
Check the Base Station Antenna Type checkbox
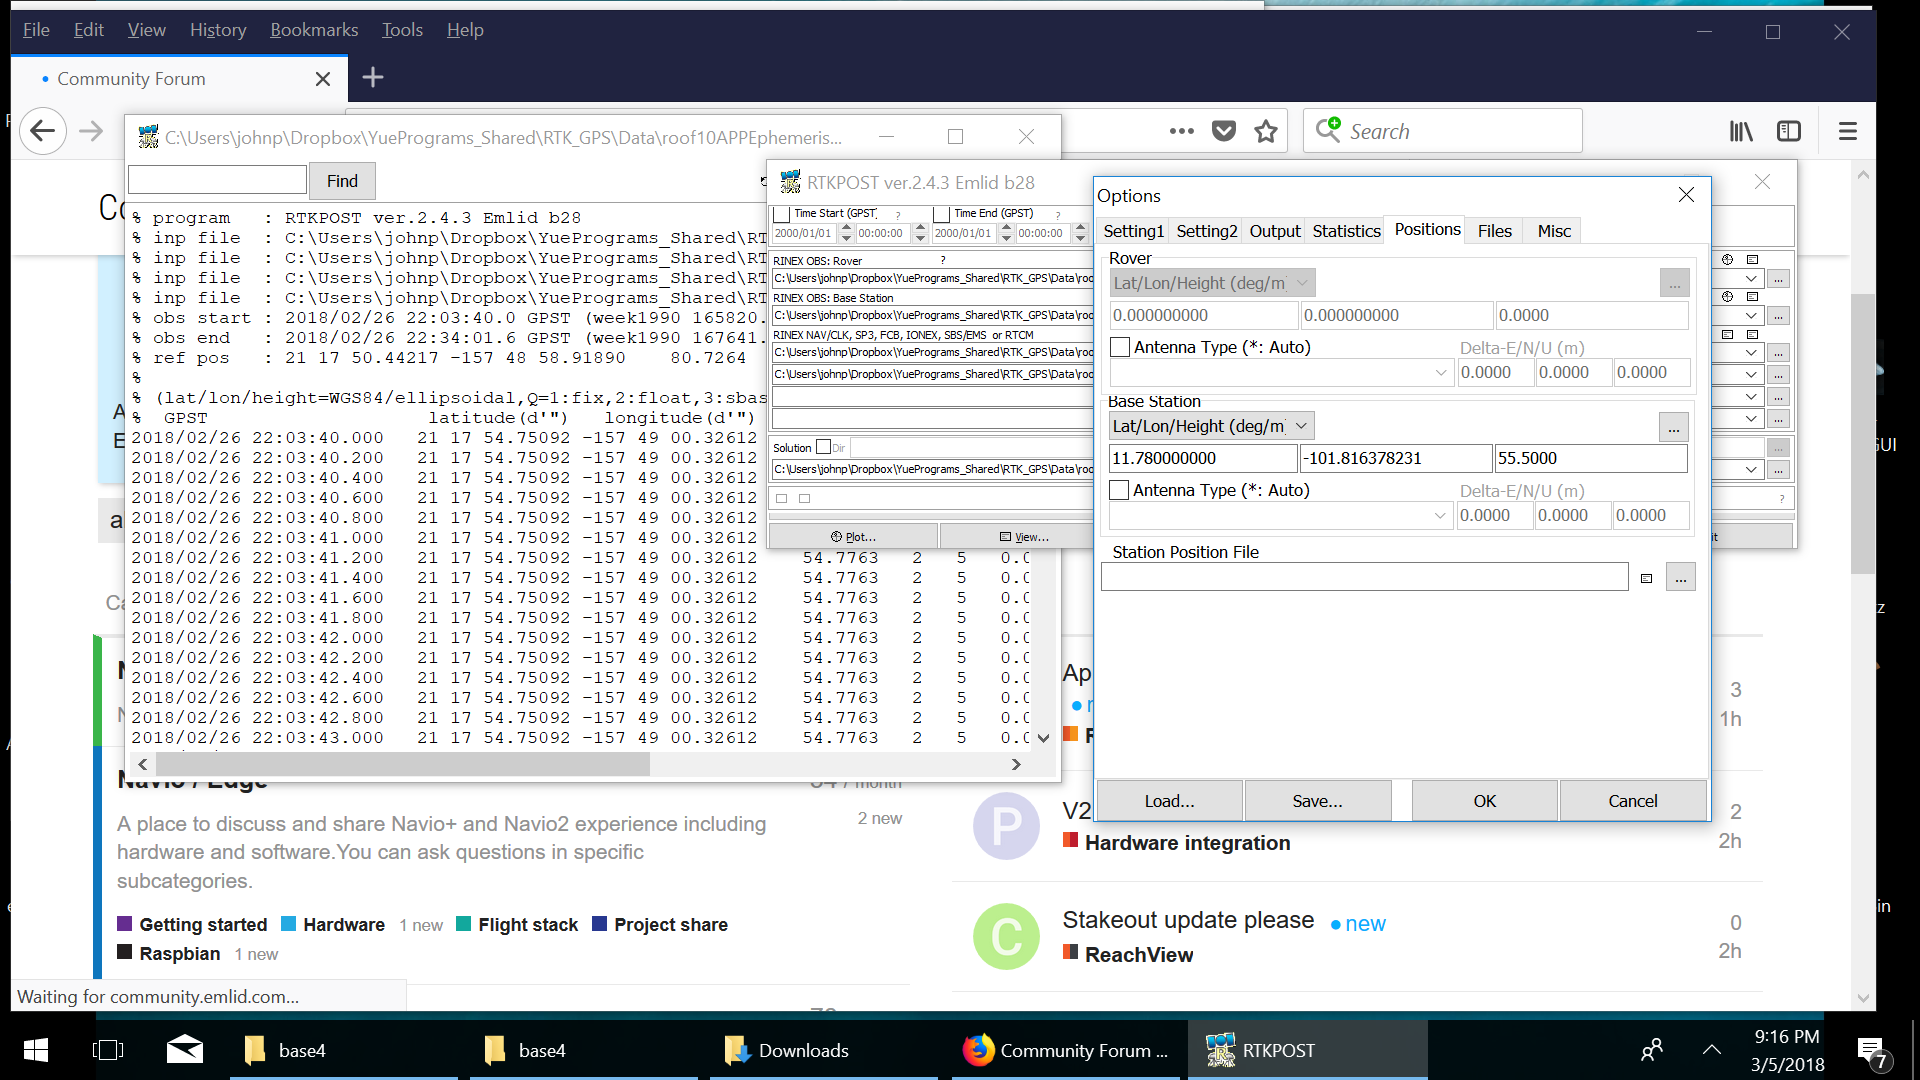tap(1119, 490)
